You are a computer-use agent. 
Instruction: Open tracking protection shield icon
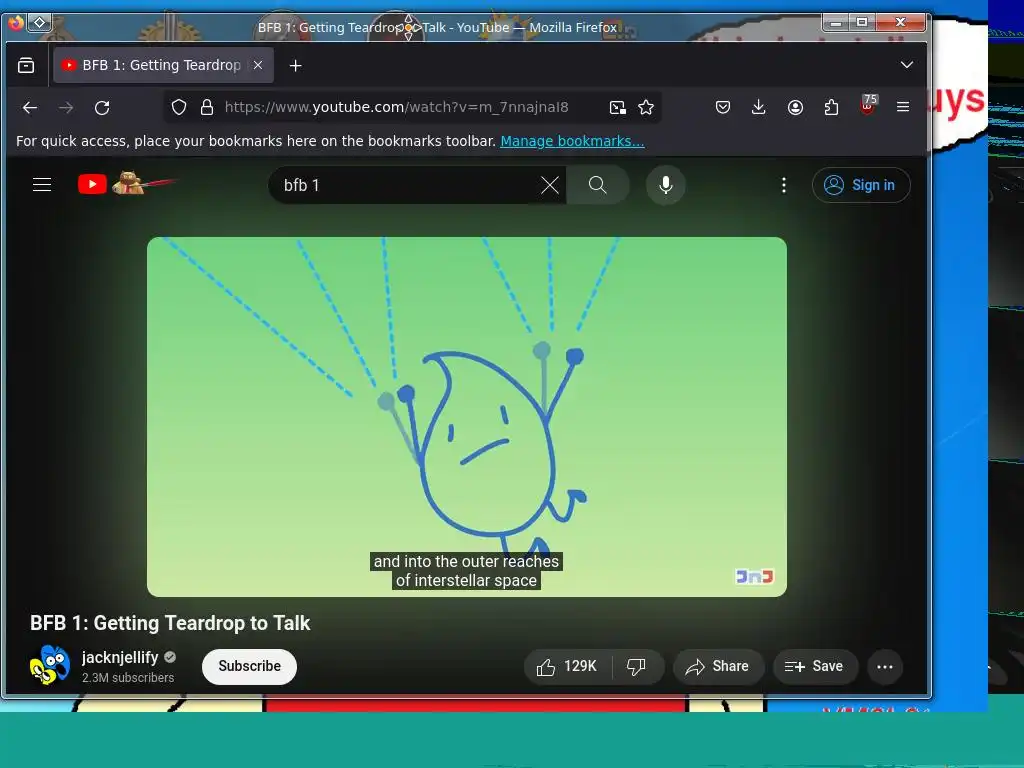[179, 107]
